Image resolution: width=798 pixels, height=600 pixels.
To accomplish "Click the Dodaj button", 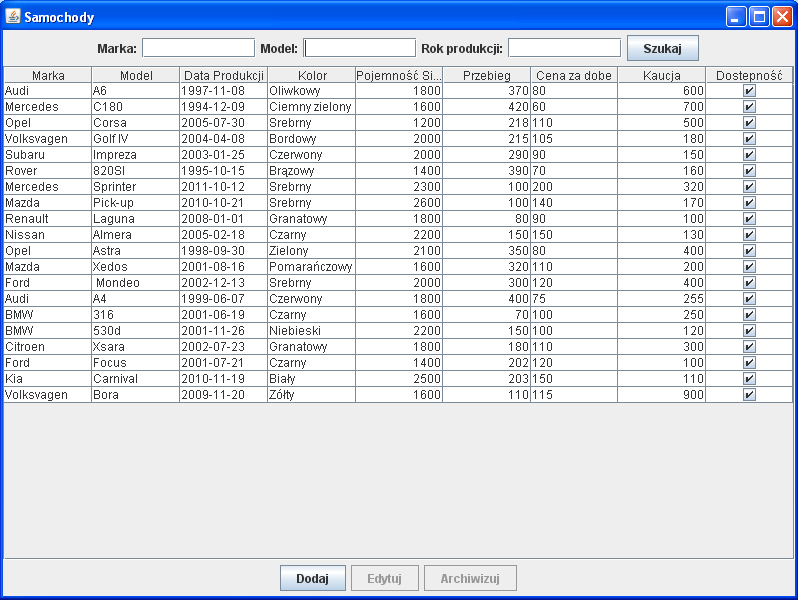I will (x=312, y=578).
